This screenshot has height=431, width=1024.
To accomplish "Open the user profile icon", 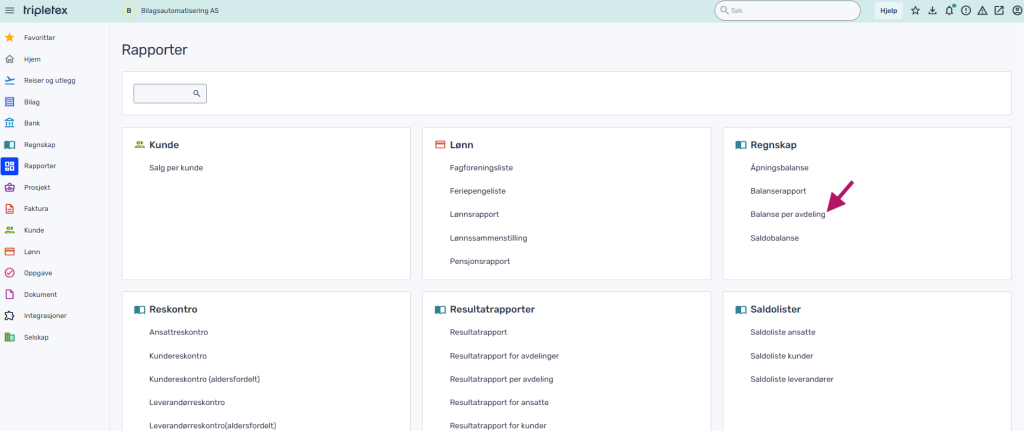I will point(1016,10).
